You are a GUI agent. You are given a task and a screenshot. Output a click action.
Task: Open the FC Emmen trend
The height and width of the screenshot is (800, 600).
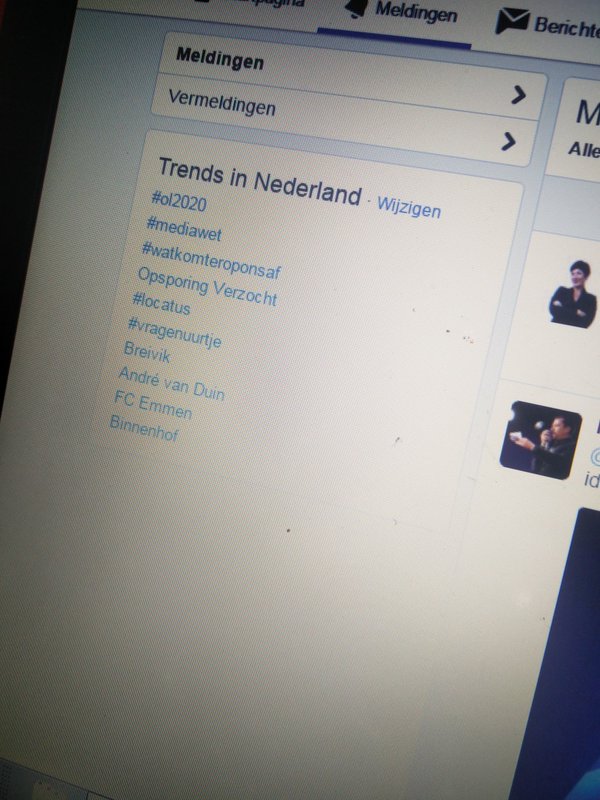(153, 405)
